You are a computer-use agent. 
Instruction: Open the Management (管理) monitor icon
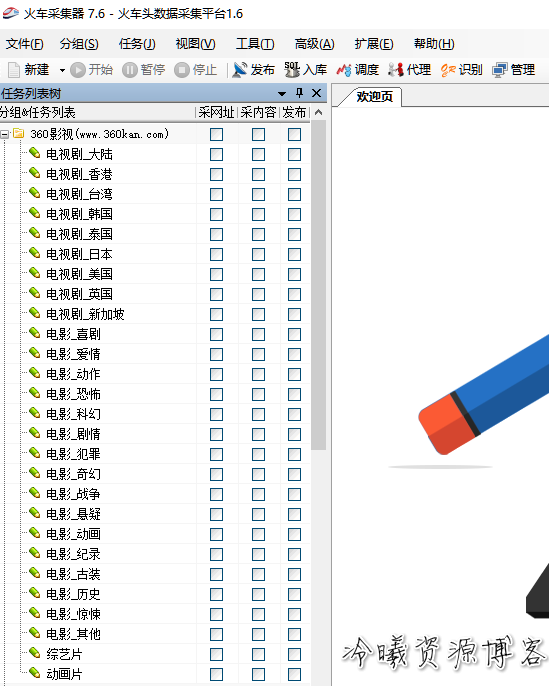pos(500,70)
